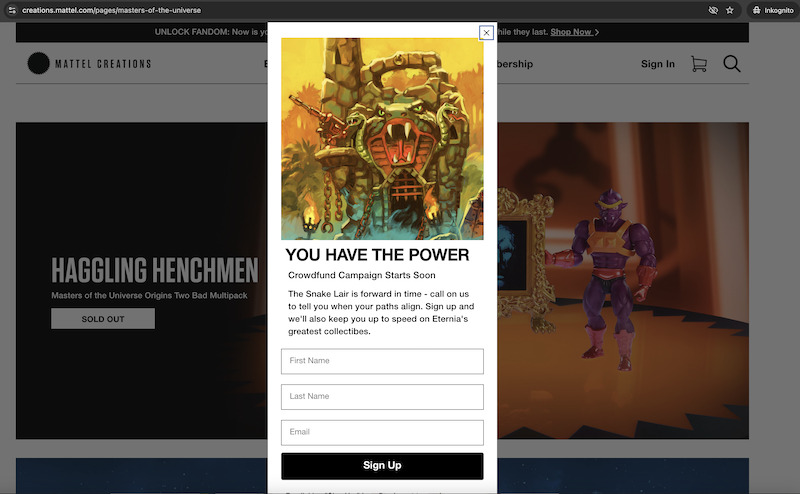Click the Sign In link
Viewport: 800px width, 494px height.
point(658,64)
